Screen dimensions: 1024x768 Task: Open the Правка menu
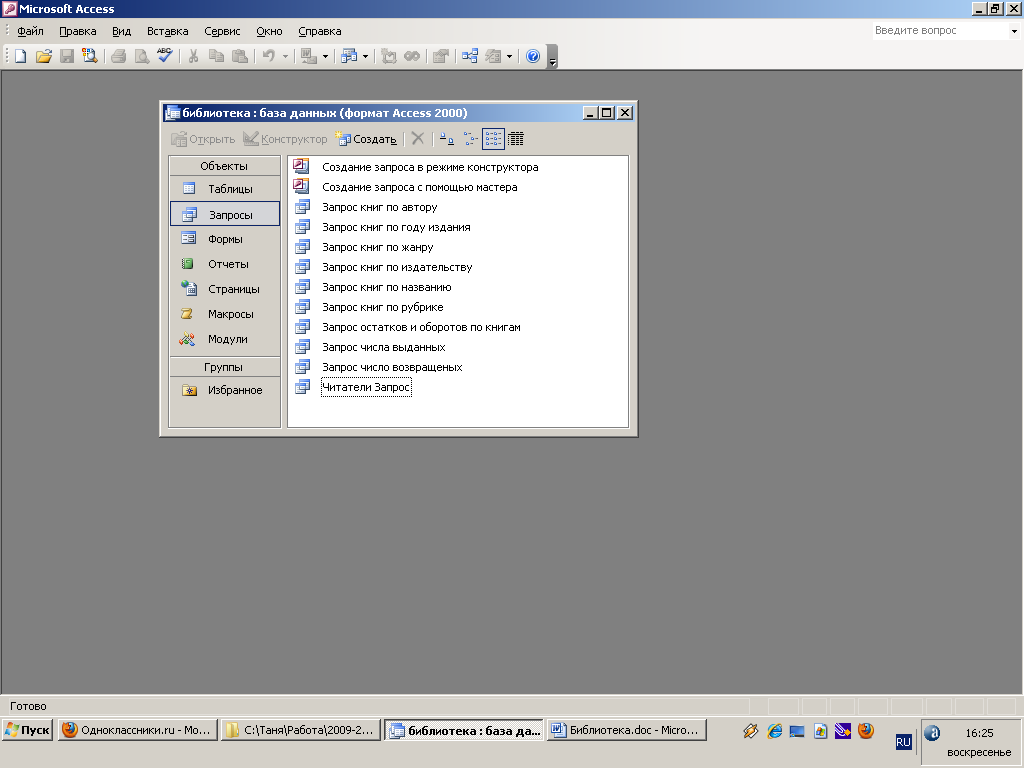tap(78, 31)
